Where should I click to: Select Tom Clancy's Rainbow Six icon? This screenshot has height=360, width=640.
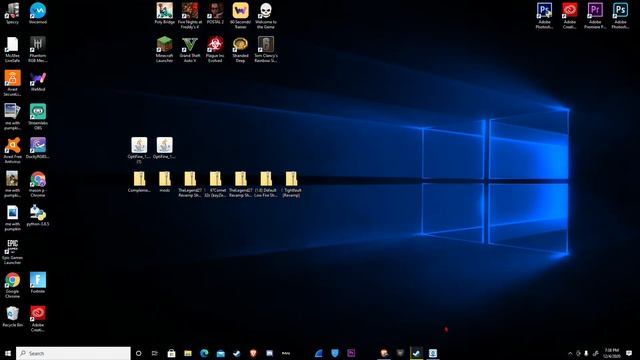[266, 49]
